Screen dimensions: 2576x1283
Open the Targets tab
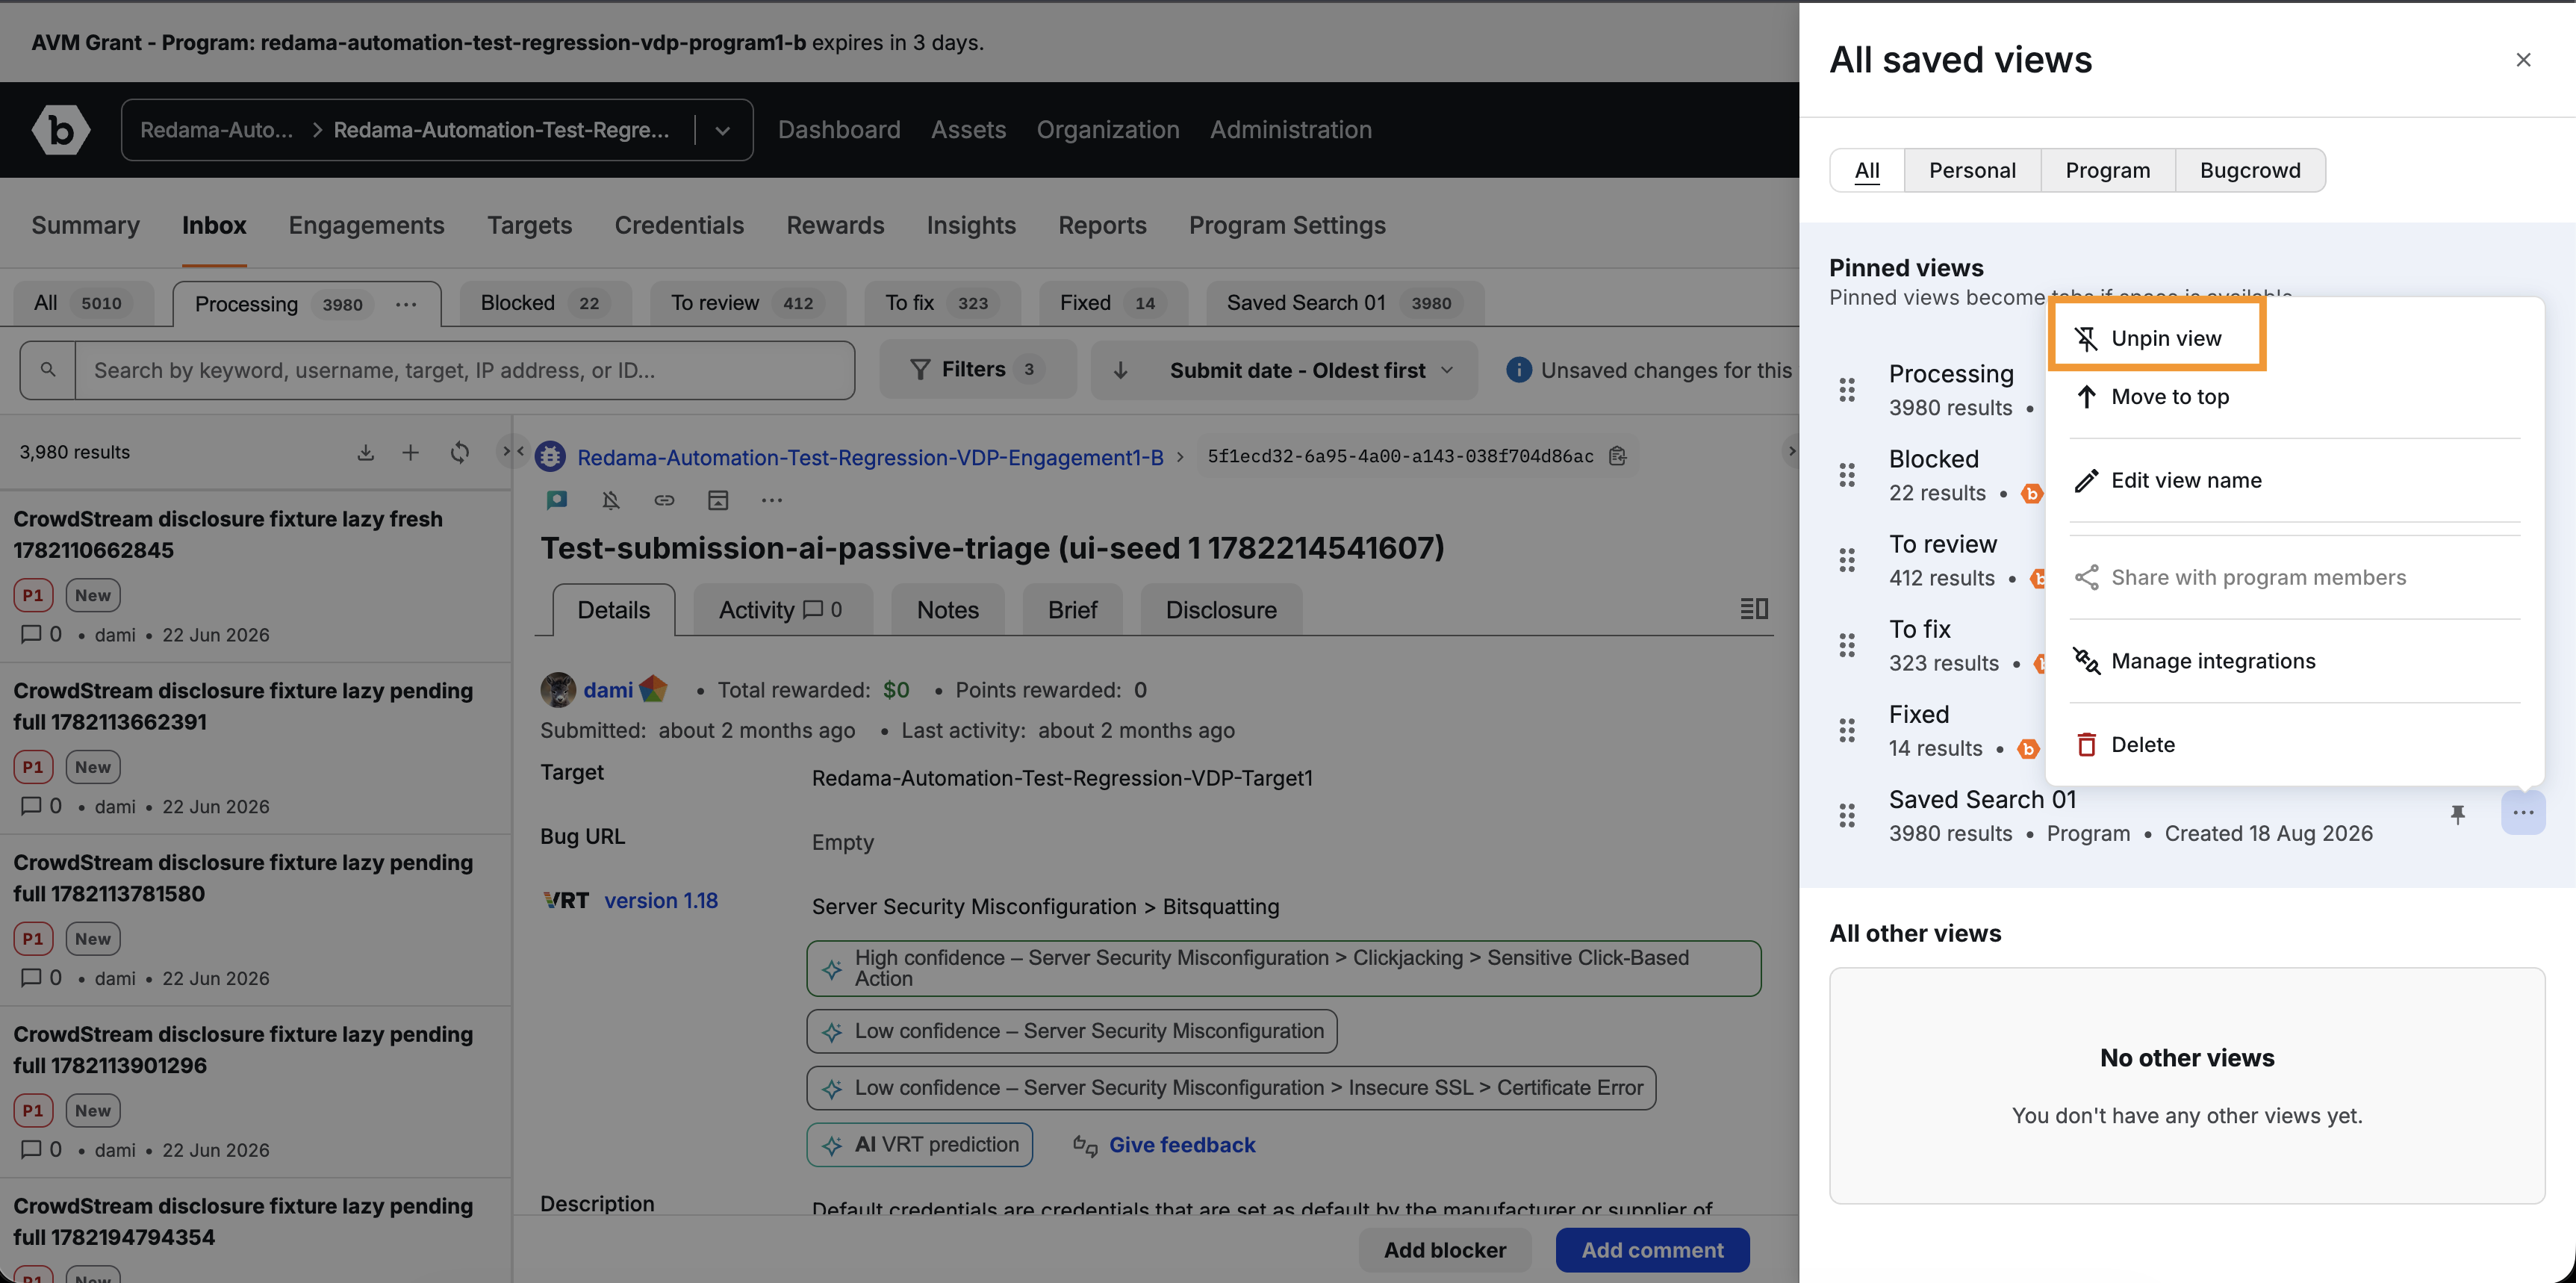click(530, 225)
